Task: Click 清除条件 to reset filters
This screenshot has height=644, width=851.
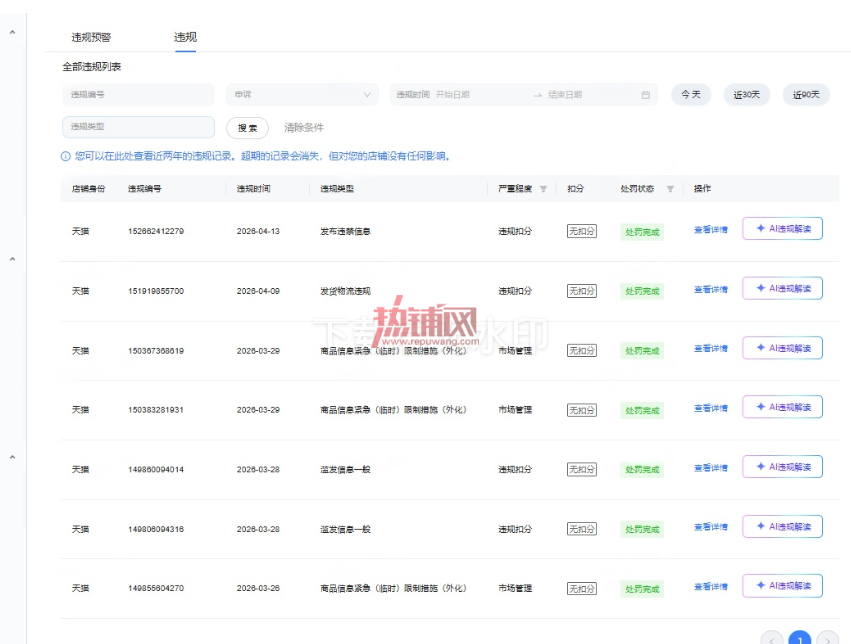Action: coord(304,127)
